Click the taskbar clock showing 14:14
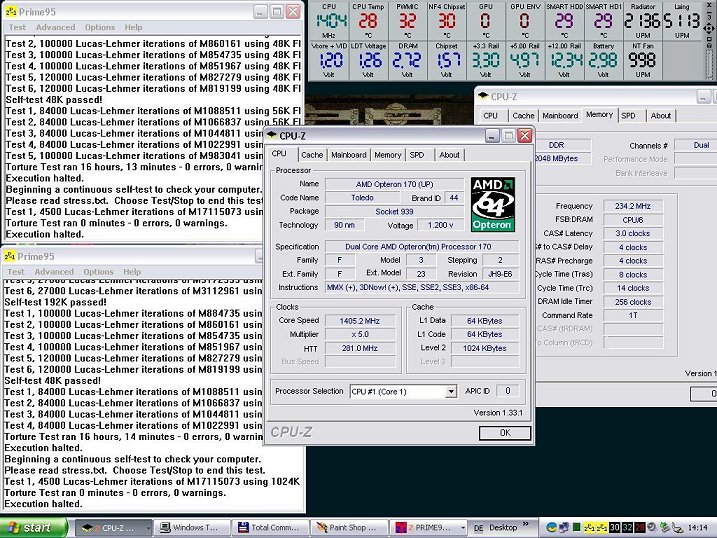The image size is (717, 538). (x=697, y=528)
